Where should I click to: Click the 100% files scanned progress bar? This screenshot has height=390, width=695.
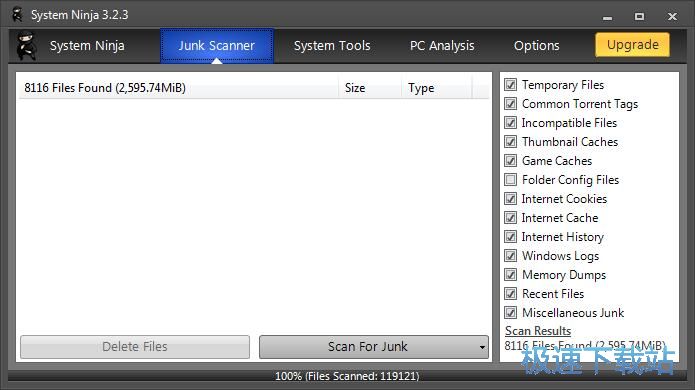(347, 376)
